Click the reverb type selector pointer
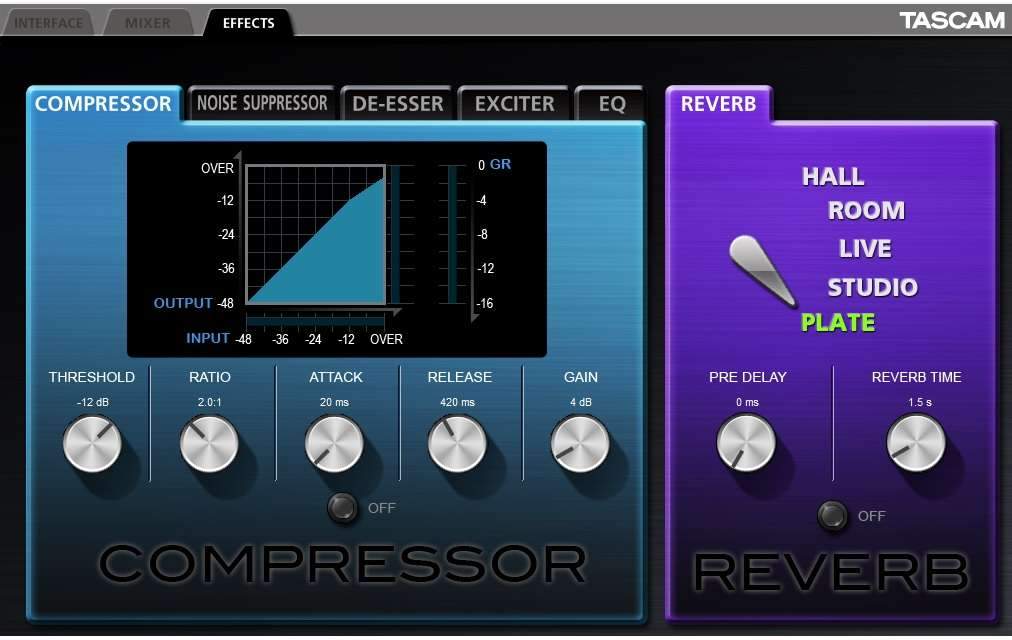 [762, 270]
